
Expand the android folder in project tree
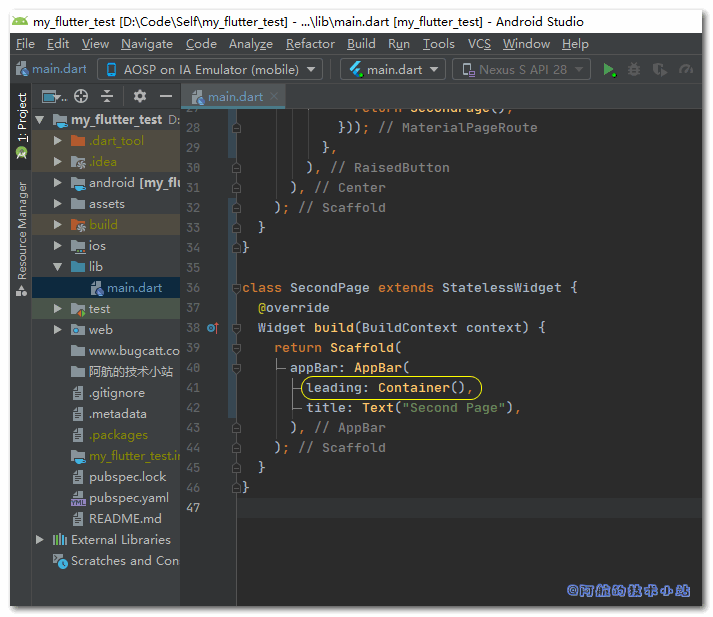click(58, 183)
